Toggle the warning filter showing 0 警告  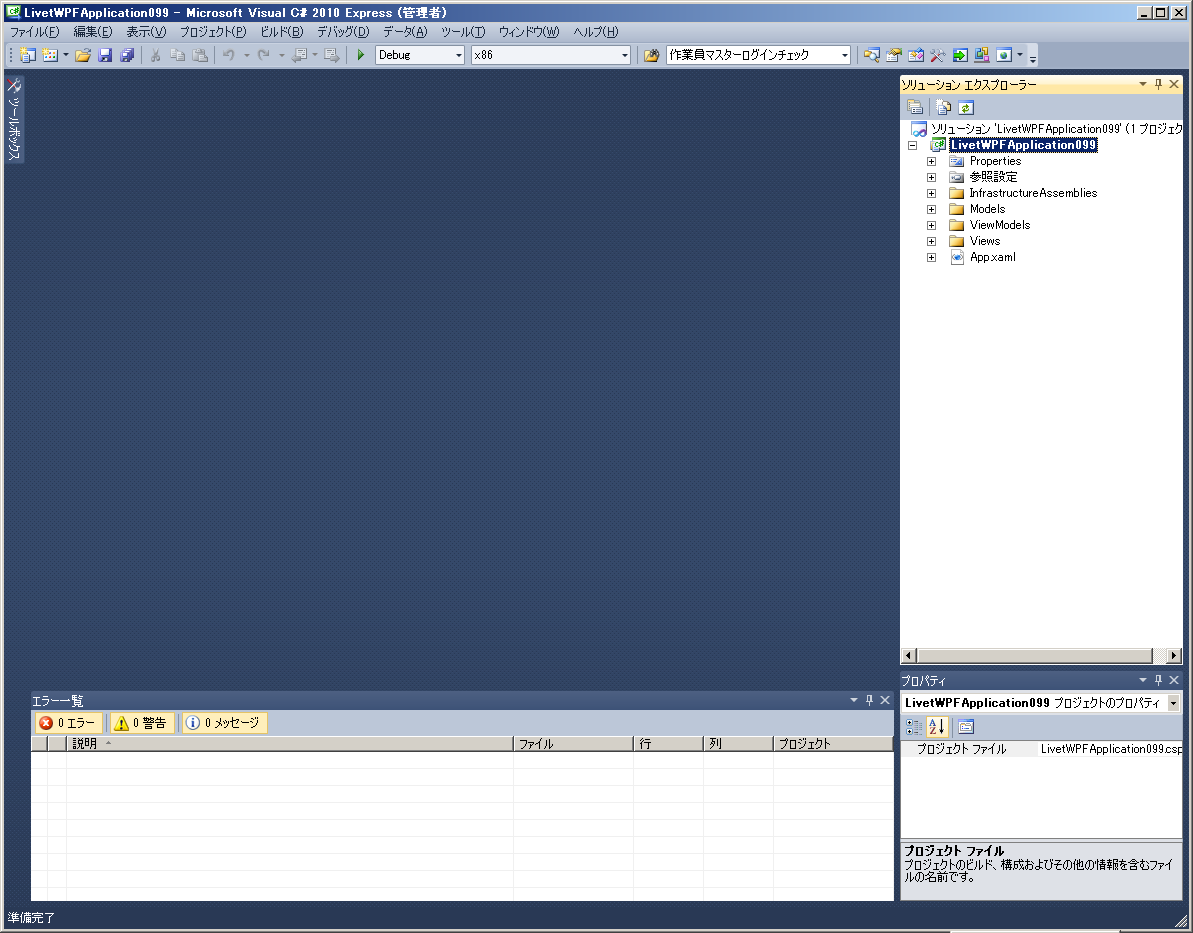[142, 723]
